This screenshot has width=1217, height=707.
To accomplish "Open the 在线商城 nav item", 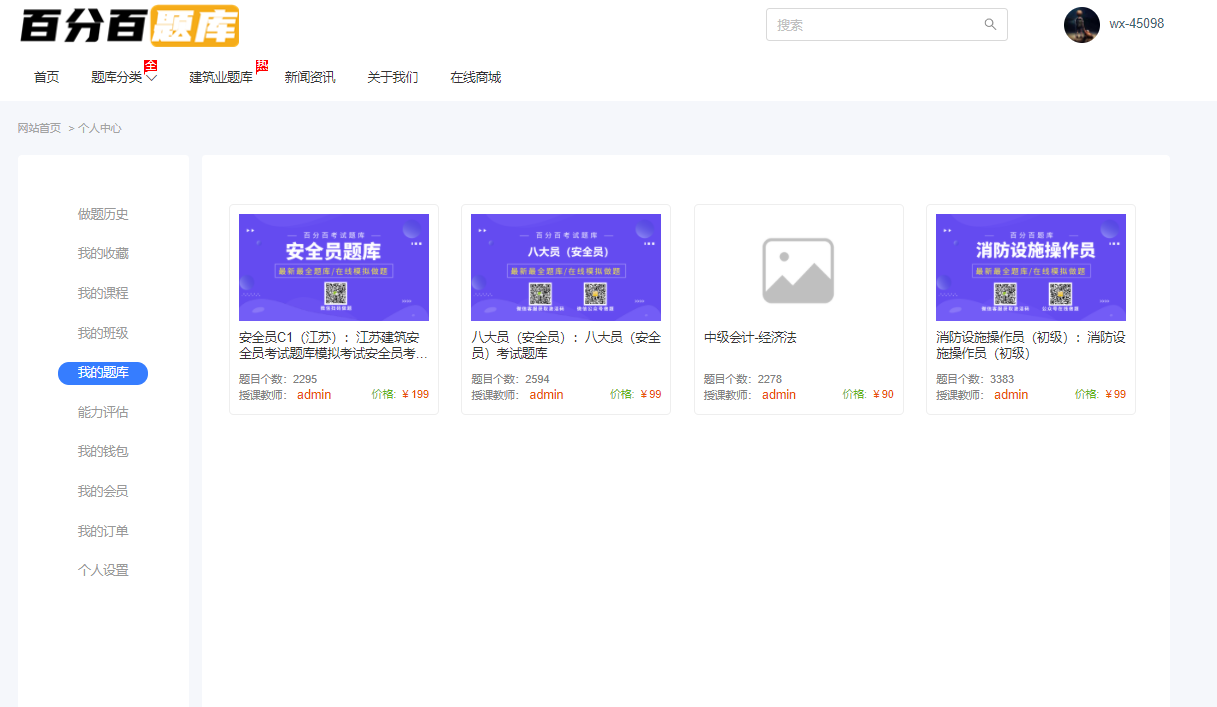I will [x=475, y=77].
